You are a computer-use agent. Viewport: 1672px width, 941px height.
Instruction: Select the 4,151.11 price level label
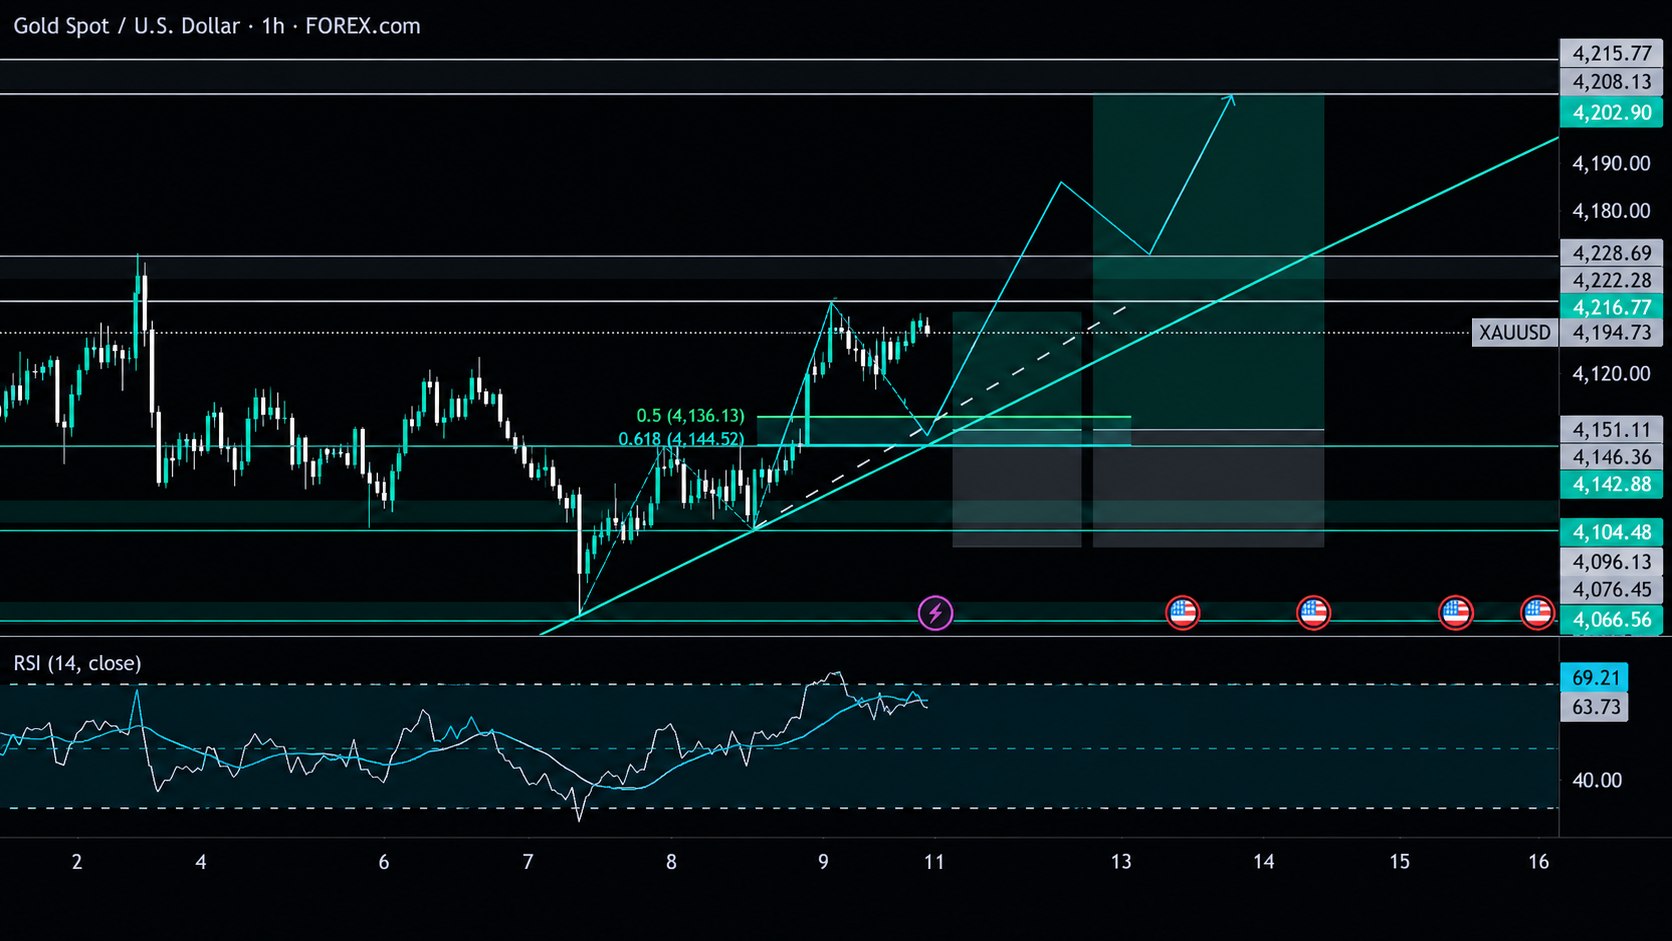[1612, 430]
